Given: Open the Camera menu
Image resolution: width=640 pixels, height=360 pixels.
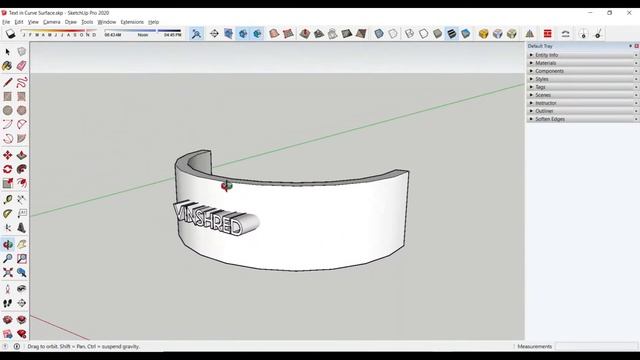Looking at the screenshot, I should [x=51, y=22].
